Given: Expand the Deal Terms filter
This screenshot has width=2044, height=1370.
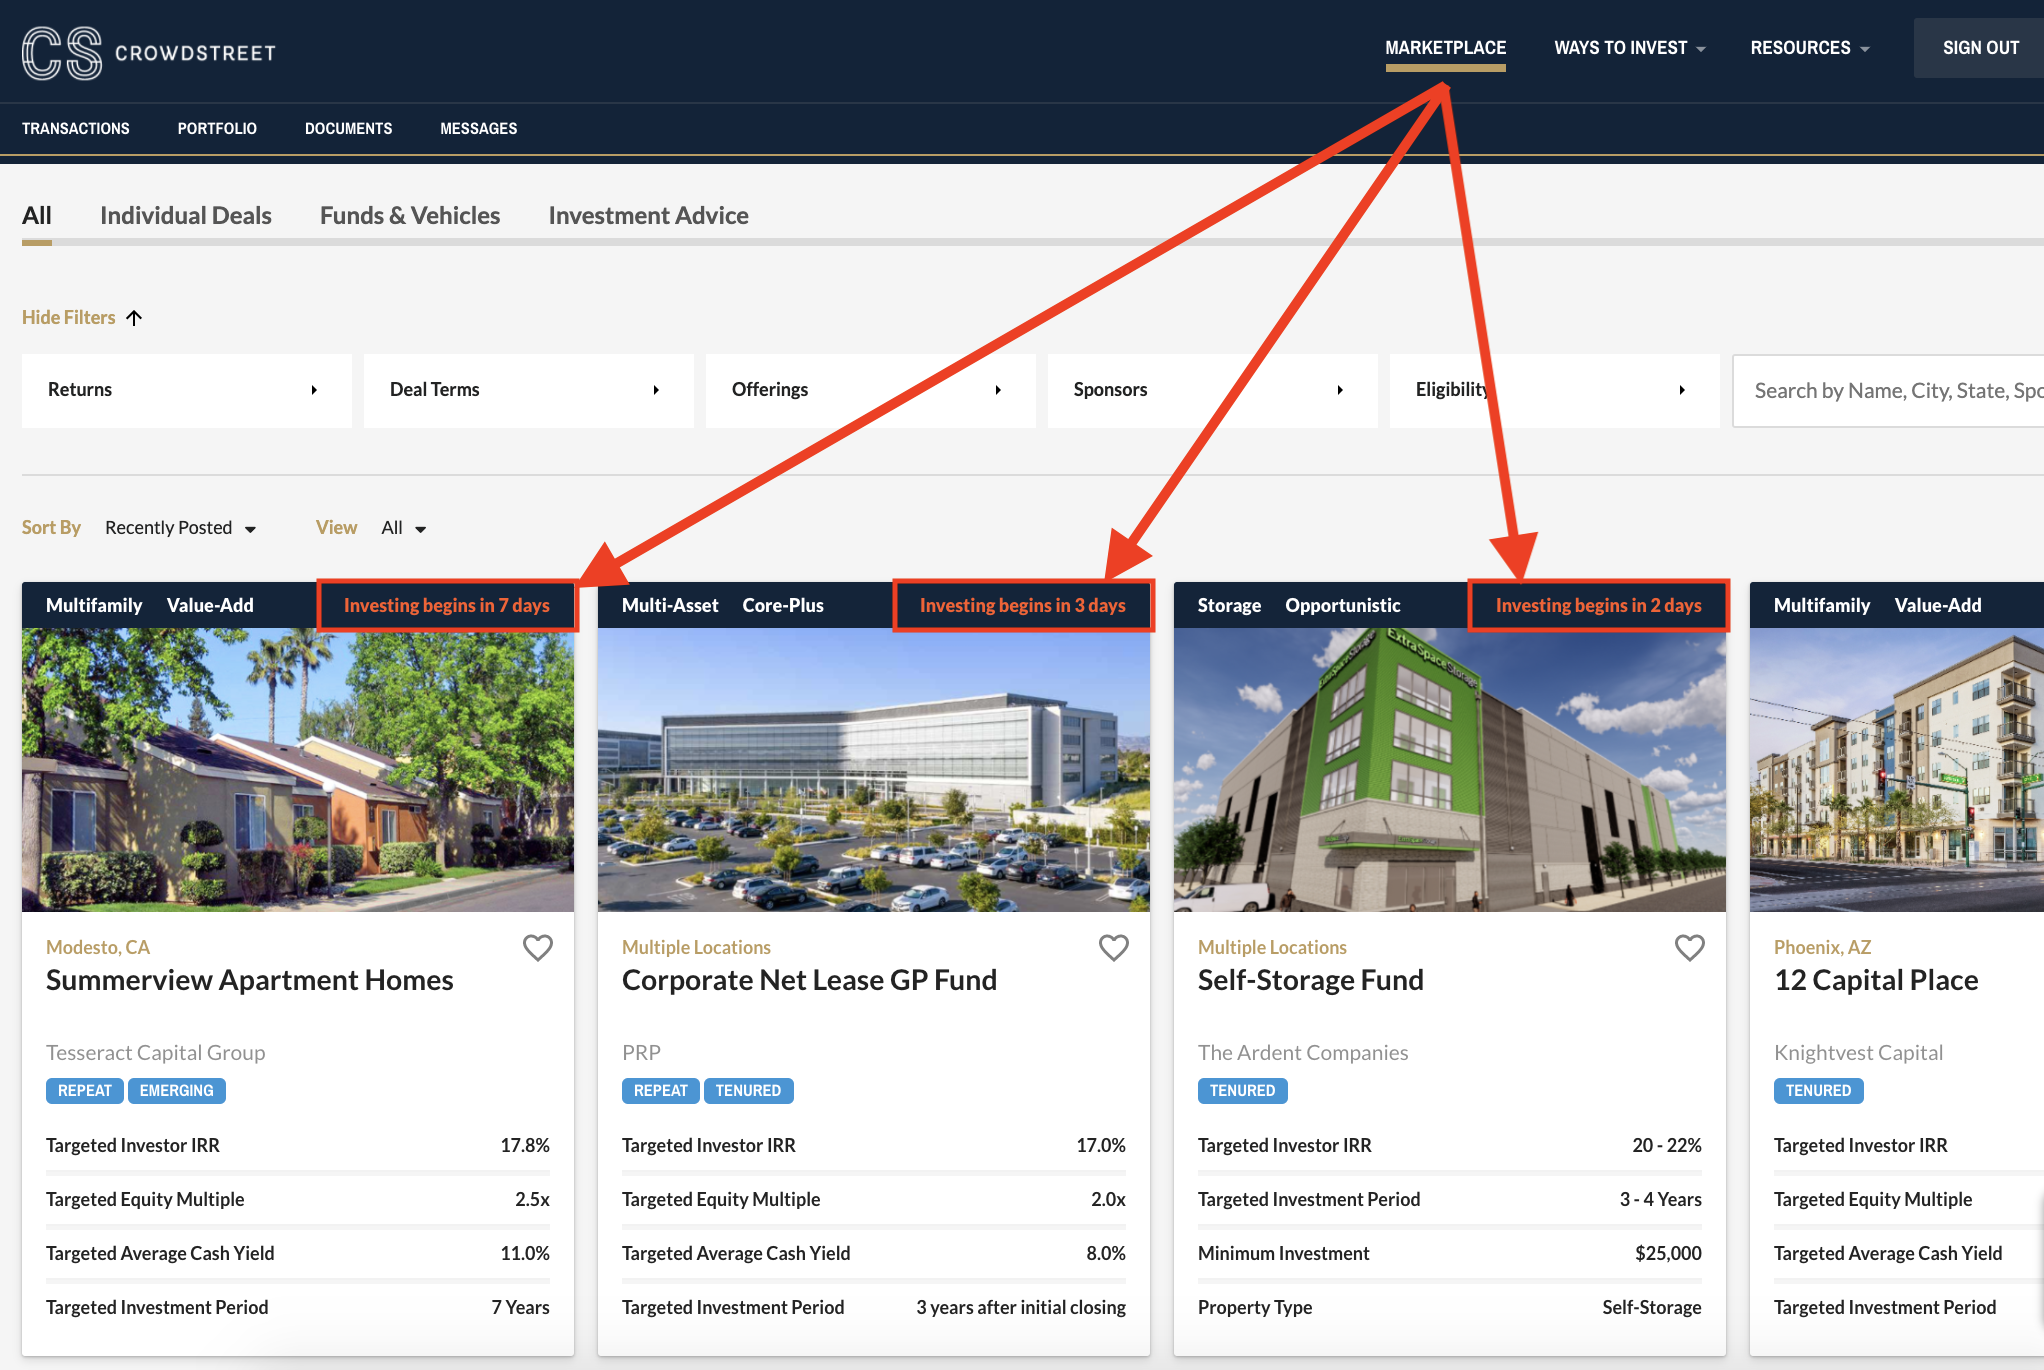Looking at the screenshot, I should [529, 390].
